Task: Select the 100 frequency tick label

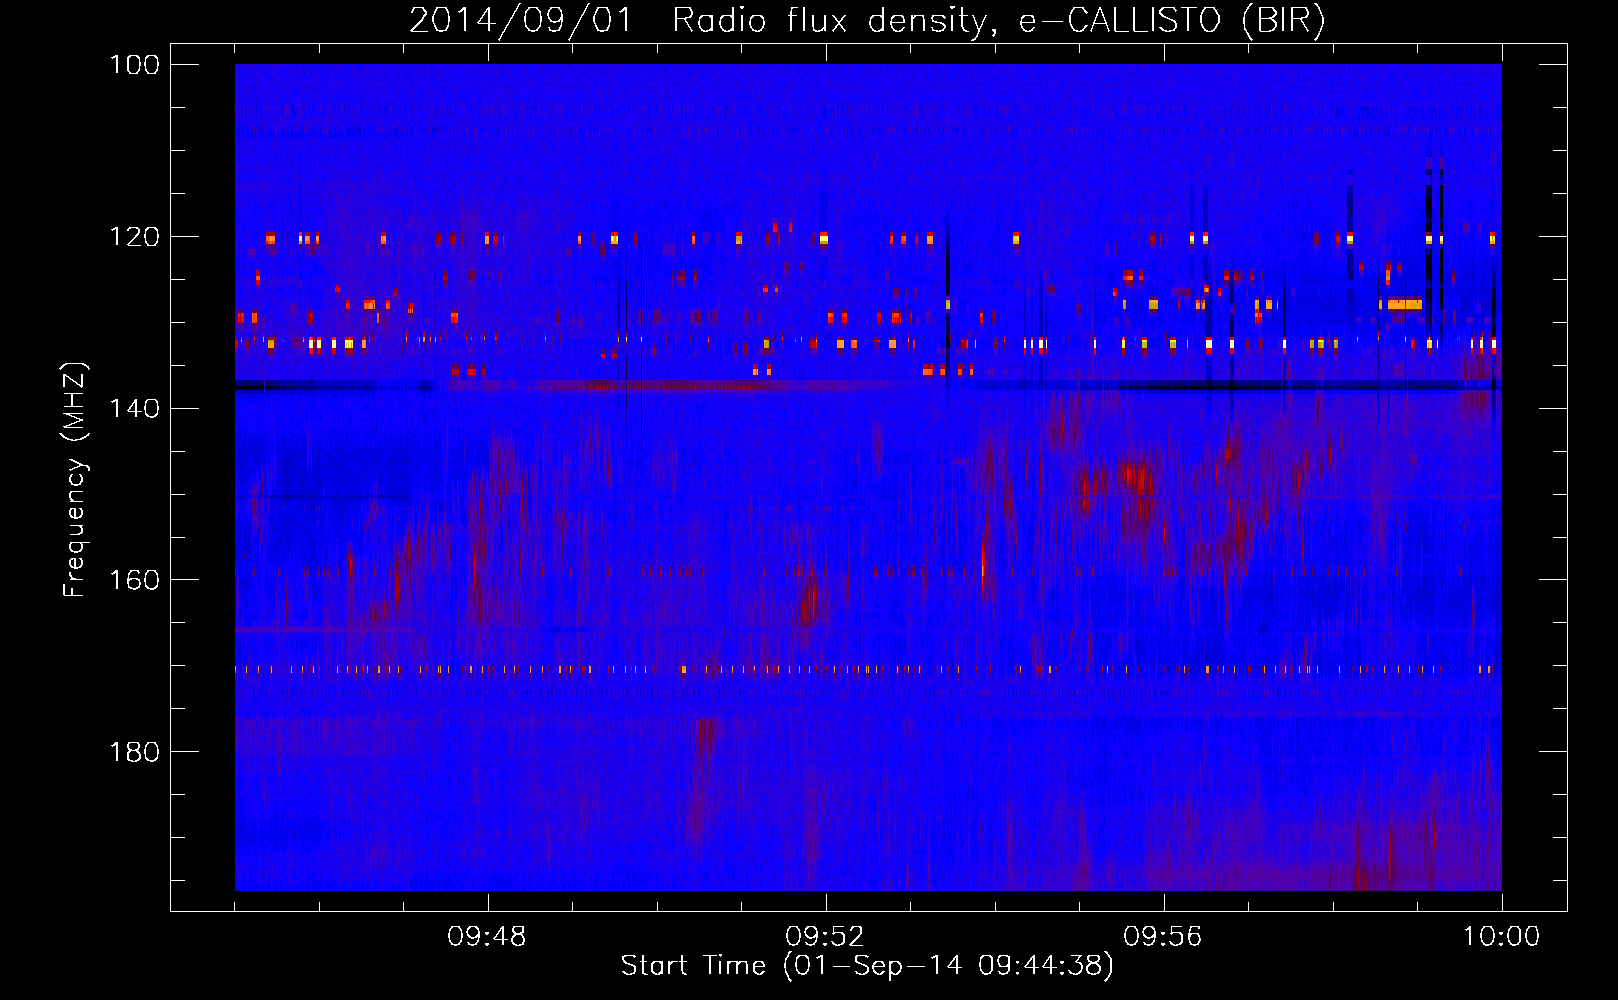Action: 134,65
